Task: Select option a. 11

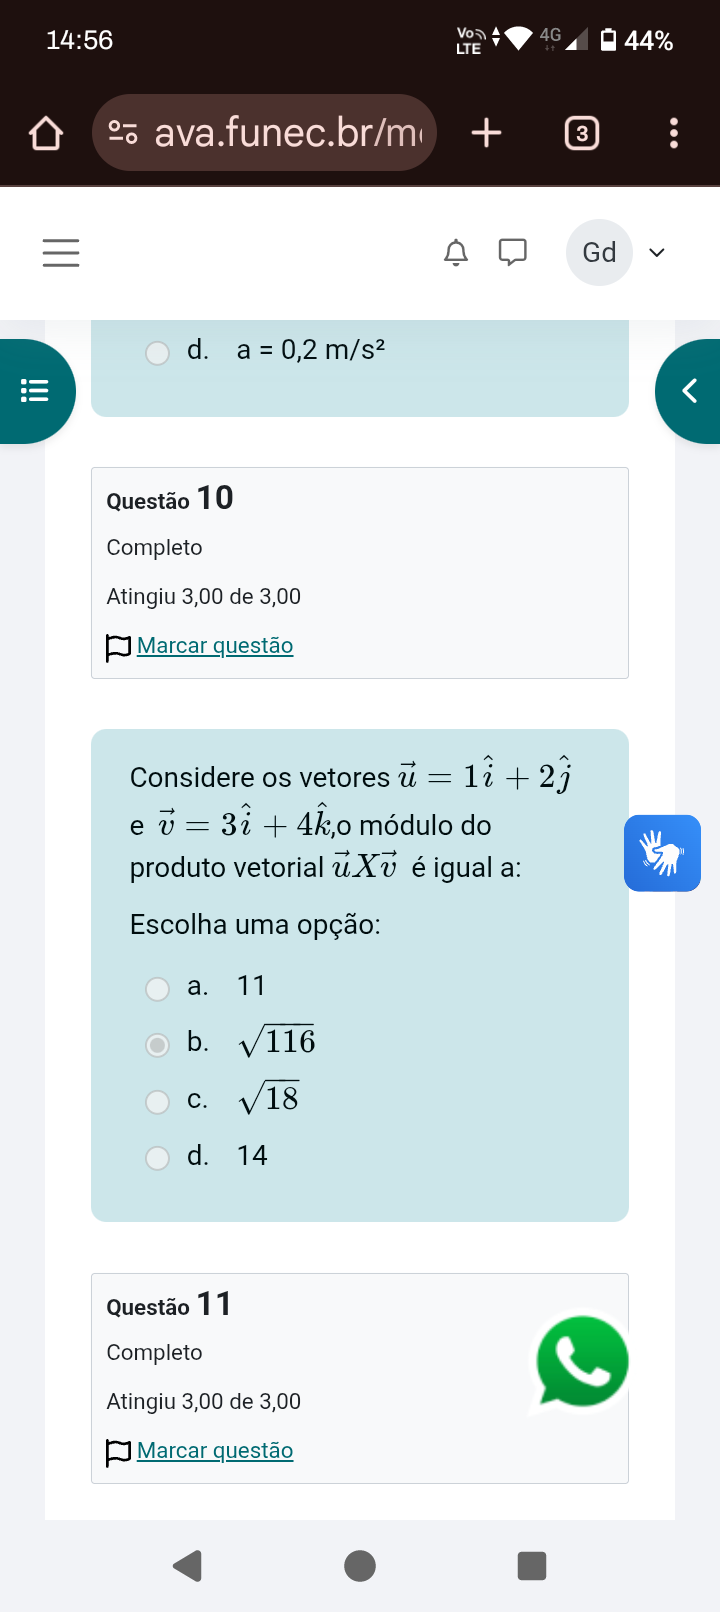Action: [158, 989]
